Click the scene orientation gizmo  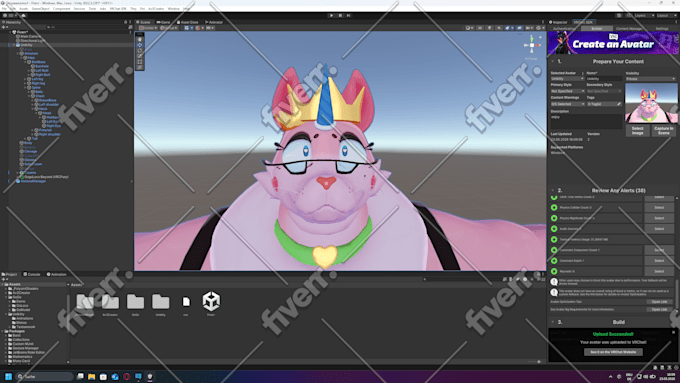(532, 45)
